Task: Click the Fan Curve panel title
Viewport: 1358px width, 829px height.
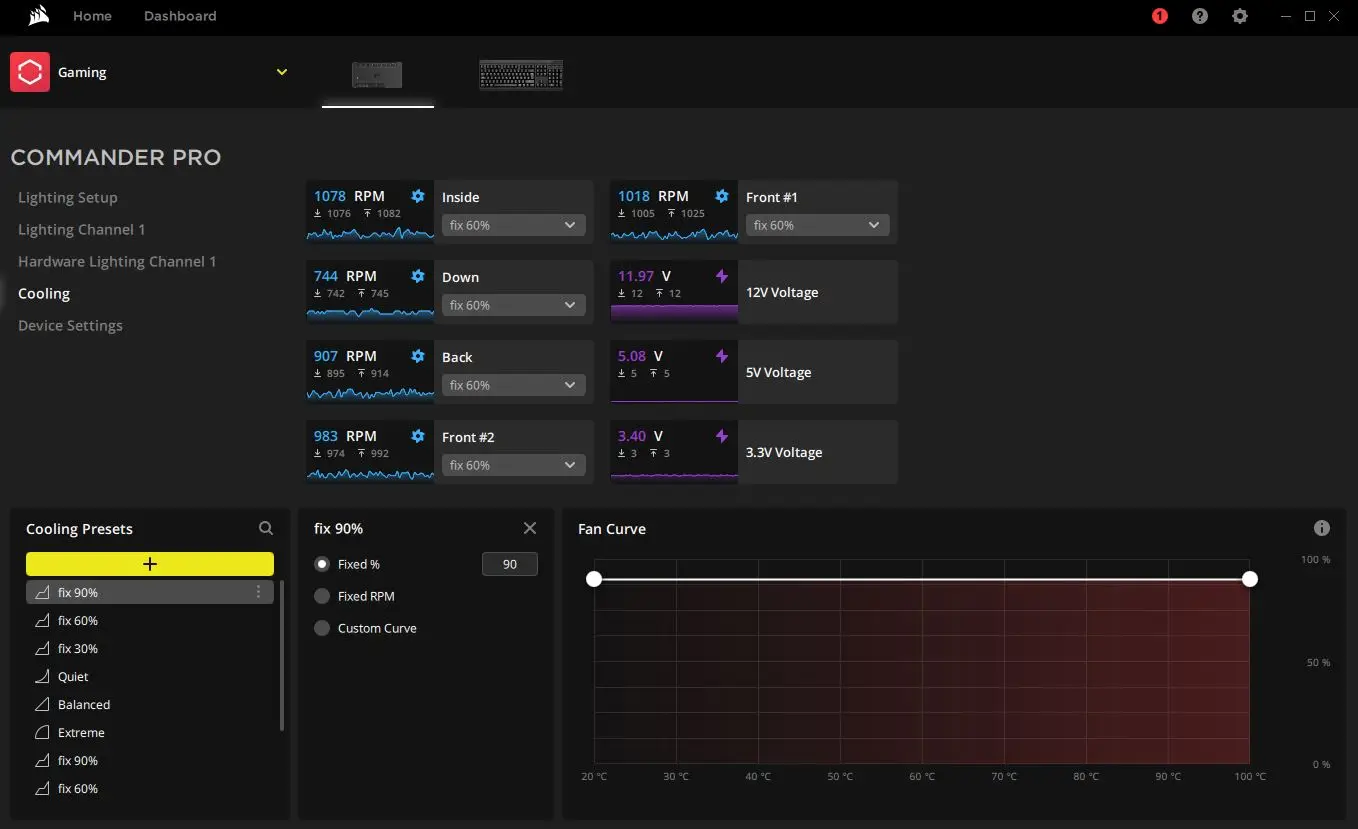Action: (x=612, y=529)
